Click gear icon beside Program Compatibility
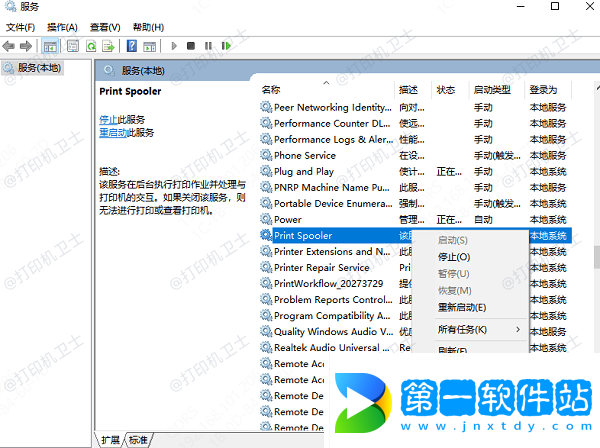The height and width of the screenshot is (448, 600). coord(266,315)
